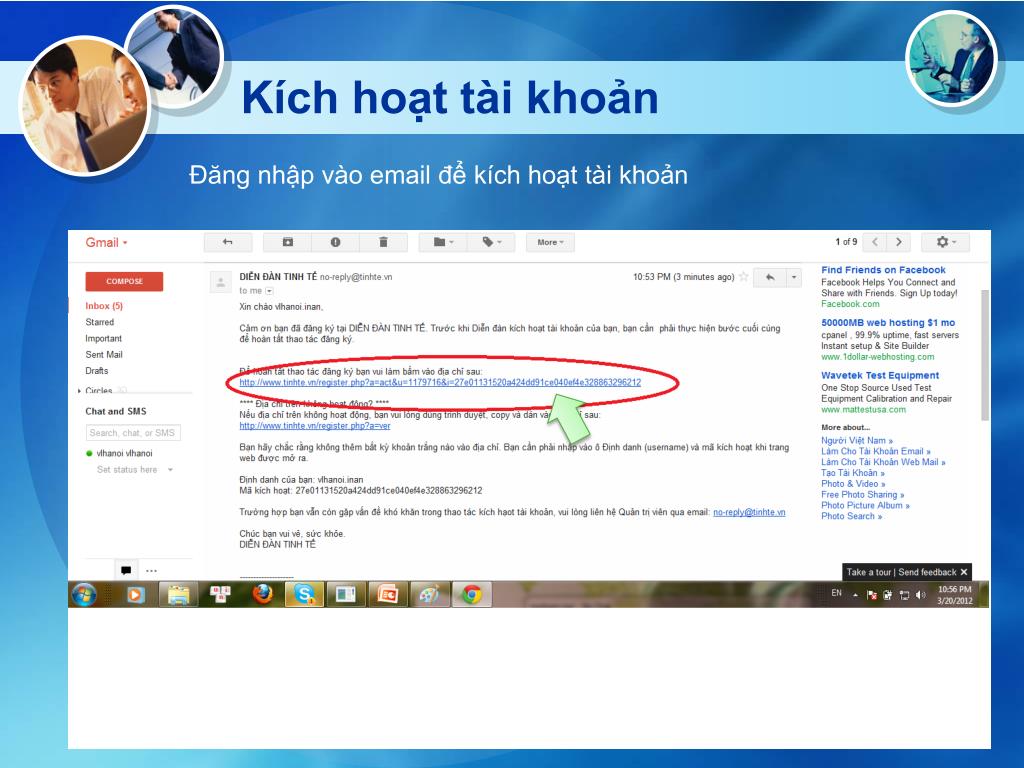Open 'Wavetek Test Equipment' ad

pos(880,376)
